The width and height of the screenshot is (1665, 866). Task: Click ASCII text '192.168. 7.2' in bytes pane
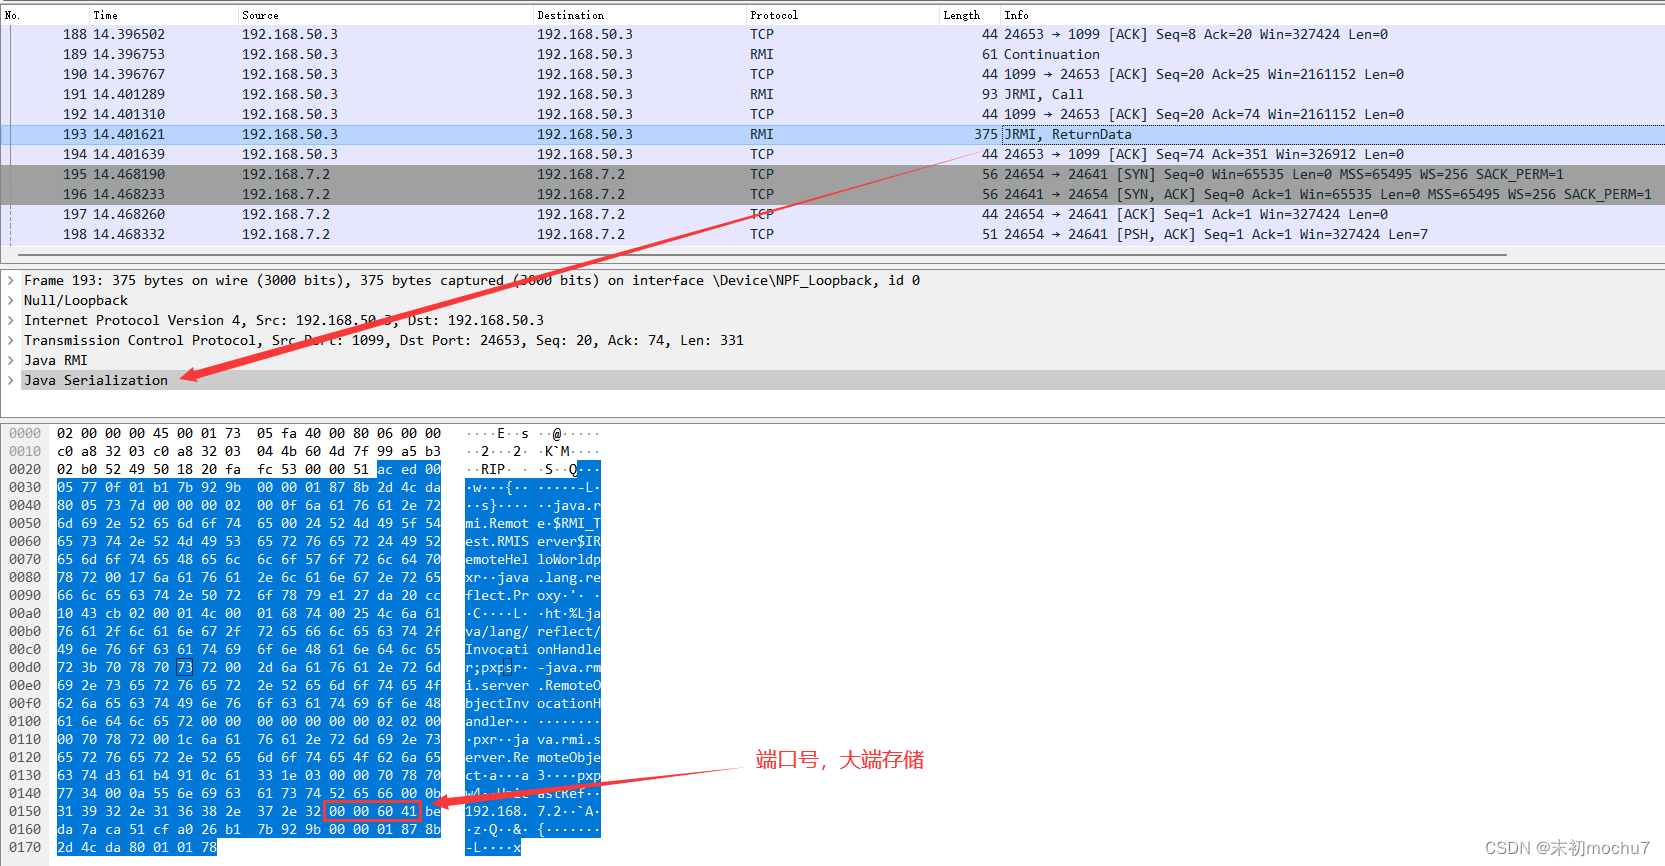(513, 812)
